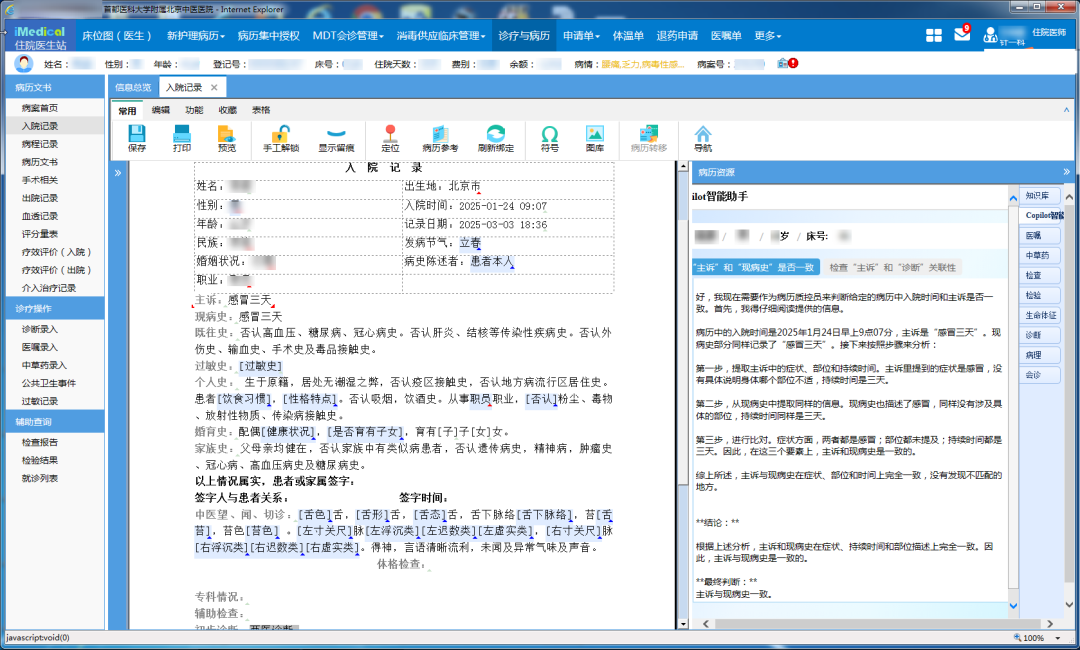Close the 入院记录 tab
Image resolution: width=1080 pixels, height=650 pixels.
click(214, 88)
